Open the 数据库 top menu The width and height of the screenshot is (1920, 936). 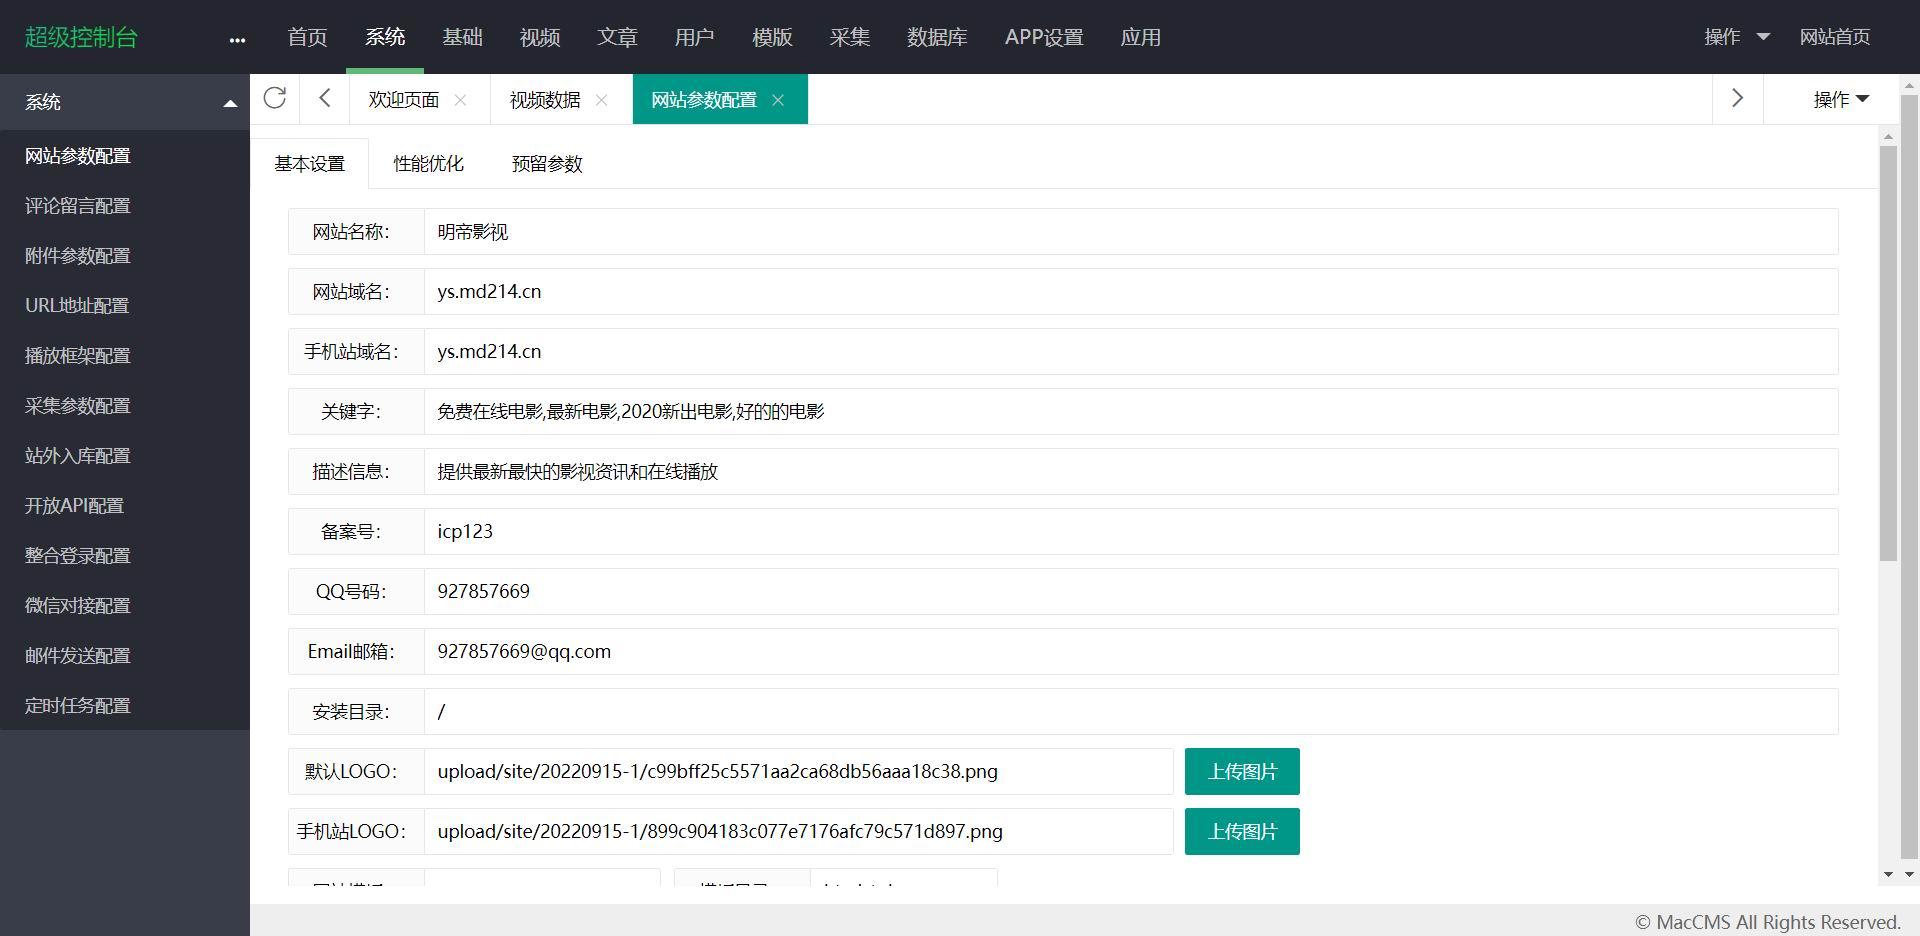pos(937,37)
